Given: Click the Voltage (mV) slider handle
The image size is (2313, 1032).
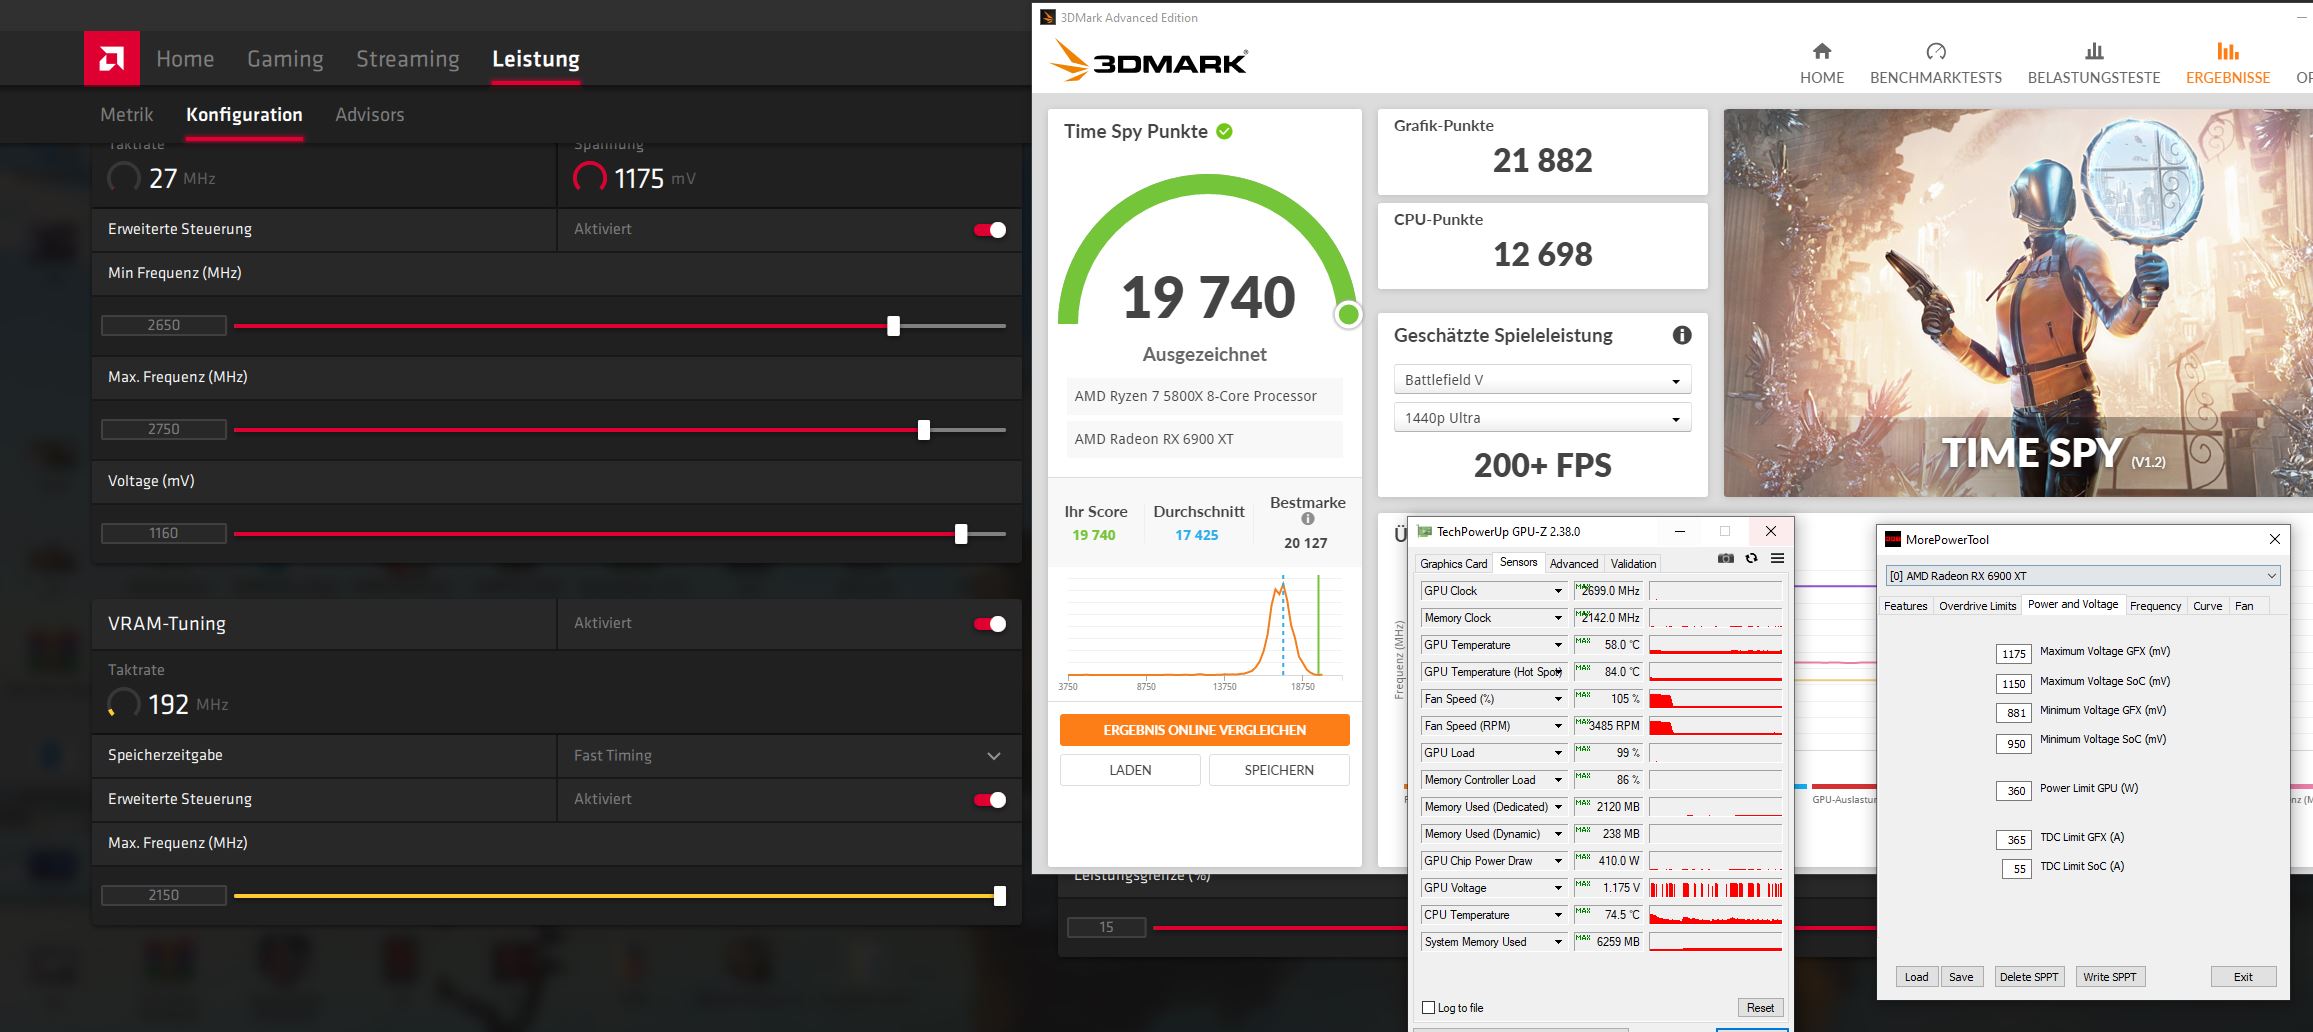Looking at the screenshot, I should 961,534.
